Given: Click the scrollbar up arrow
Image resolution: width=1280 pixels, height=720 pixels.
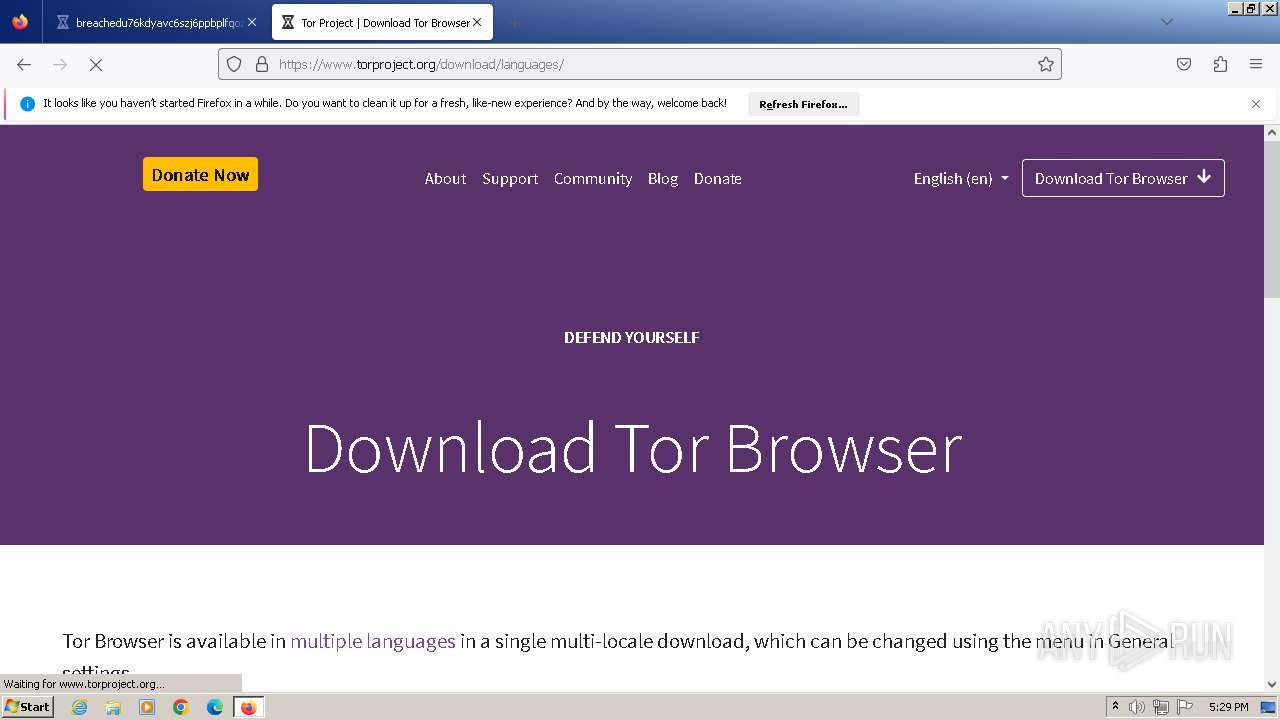Looking at the screenshot, I should click(1272, 132).
